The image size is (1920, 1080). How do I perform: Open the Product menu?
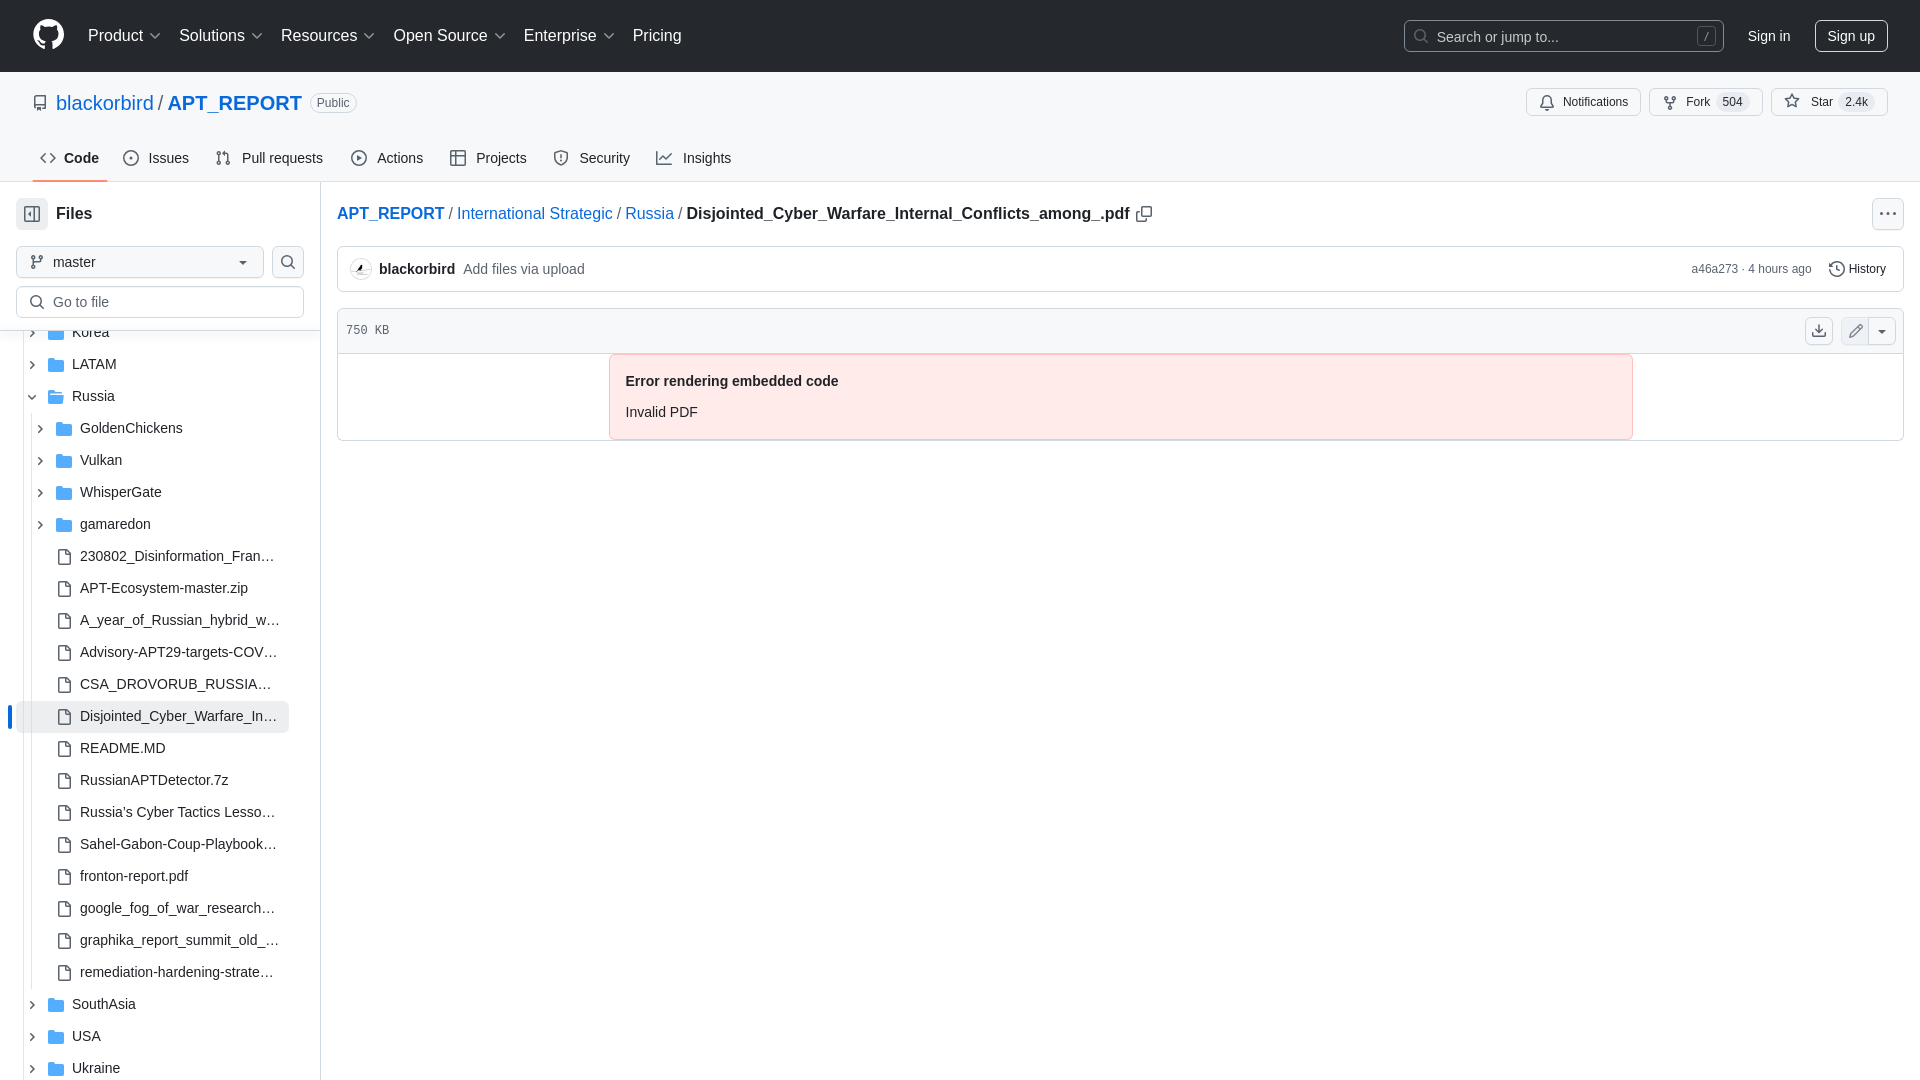pyautogui.click(x=124, y=36)
